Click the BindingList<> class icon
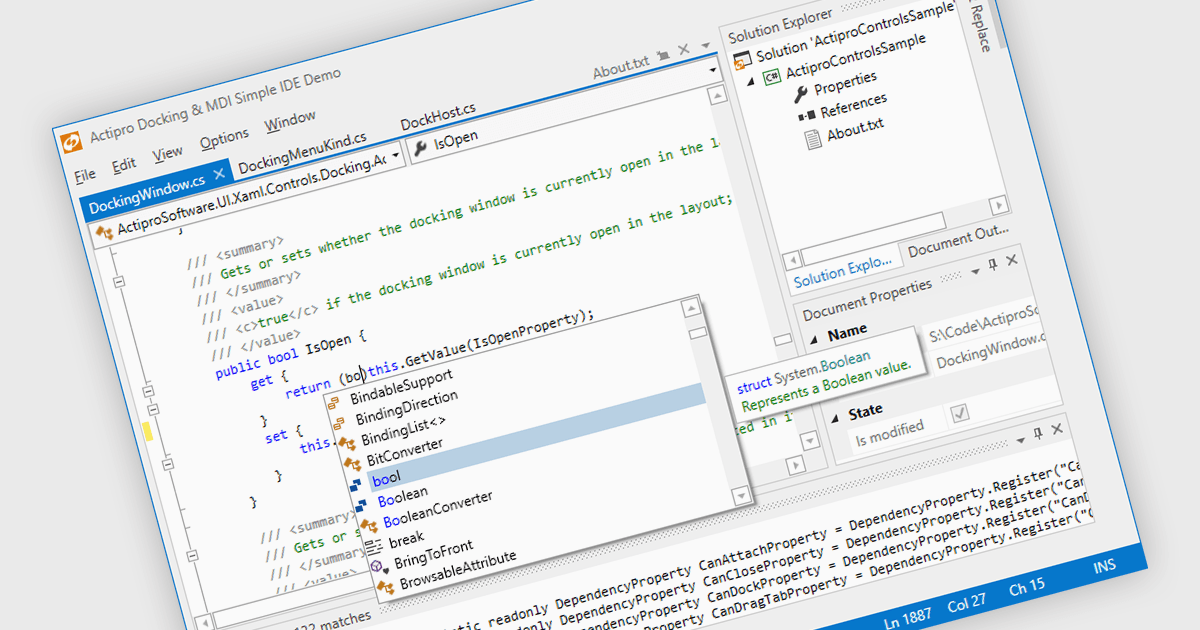This screenshot has height=630, width=1200. pos(346,444)
